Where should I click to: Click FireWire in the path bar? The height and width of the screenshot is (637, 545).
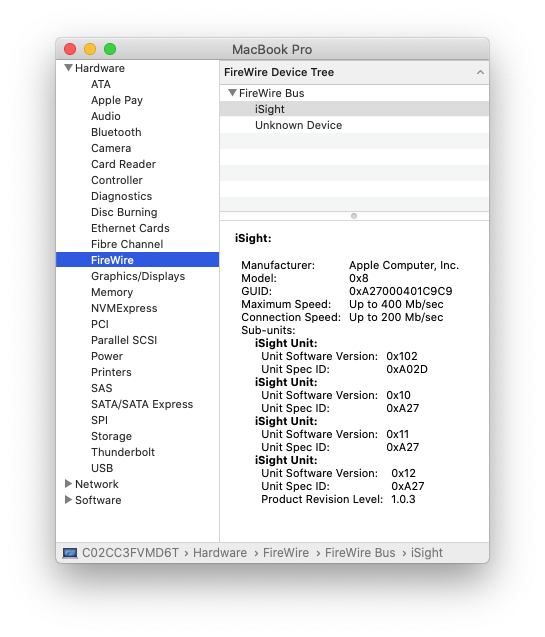pos(286,553)
